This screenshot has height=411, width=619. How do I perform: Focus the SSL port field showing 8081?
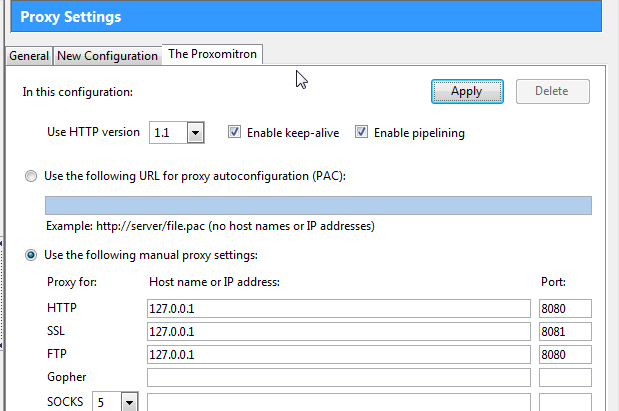pos(564,331)
